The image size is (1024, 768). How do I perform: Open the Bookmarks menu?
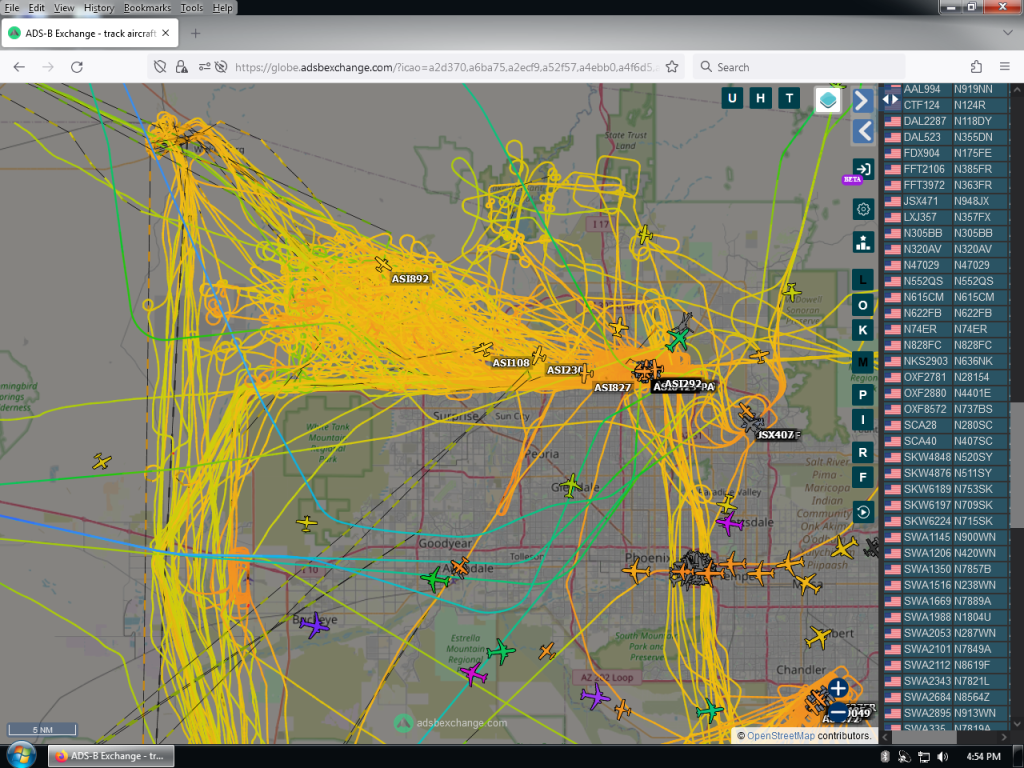click(x=147, y=8)
